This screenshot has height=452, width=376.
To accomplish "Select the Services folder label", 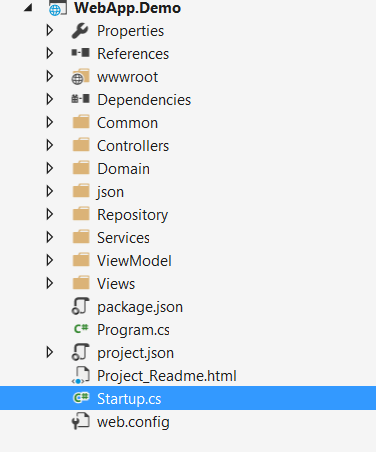I will [x=123, y=238].
